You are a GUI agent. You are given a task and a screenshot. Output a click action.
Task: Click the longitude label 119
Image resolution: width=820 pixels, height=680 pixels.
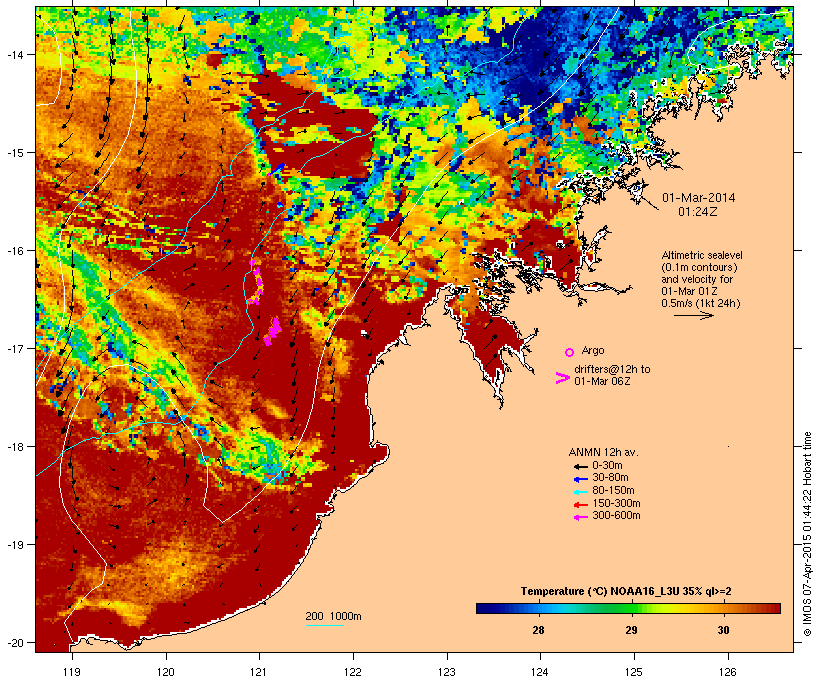click(x=72, y=672)
